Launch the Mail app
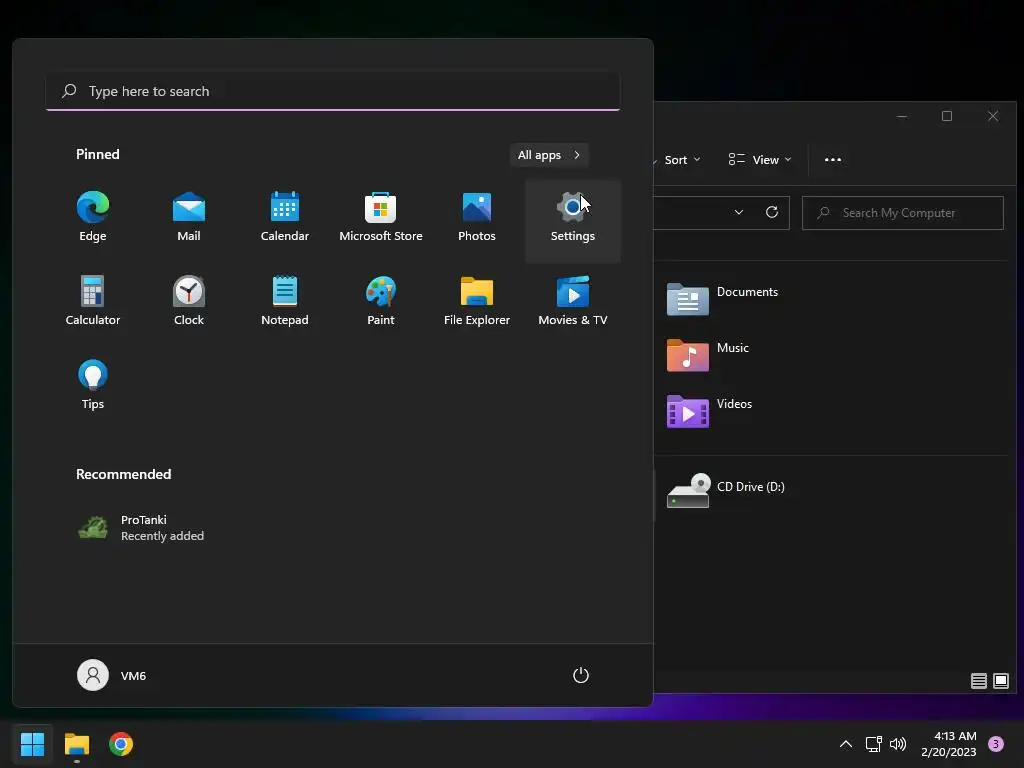This screenshot has height=768, width=1024. point(189,217)
